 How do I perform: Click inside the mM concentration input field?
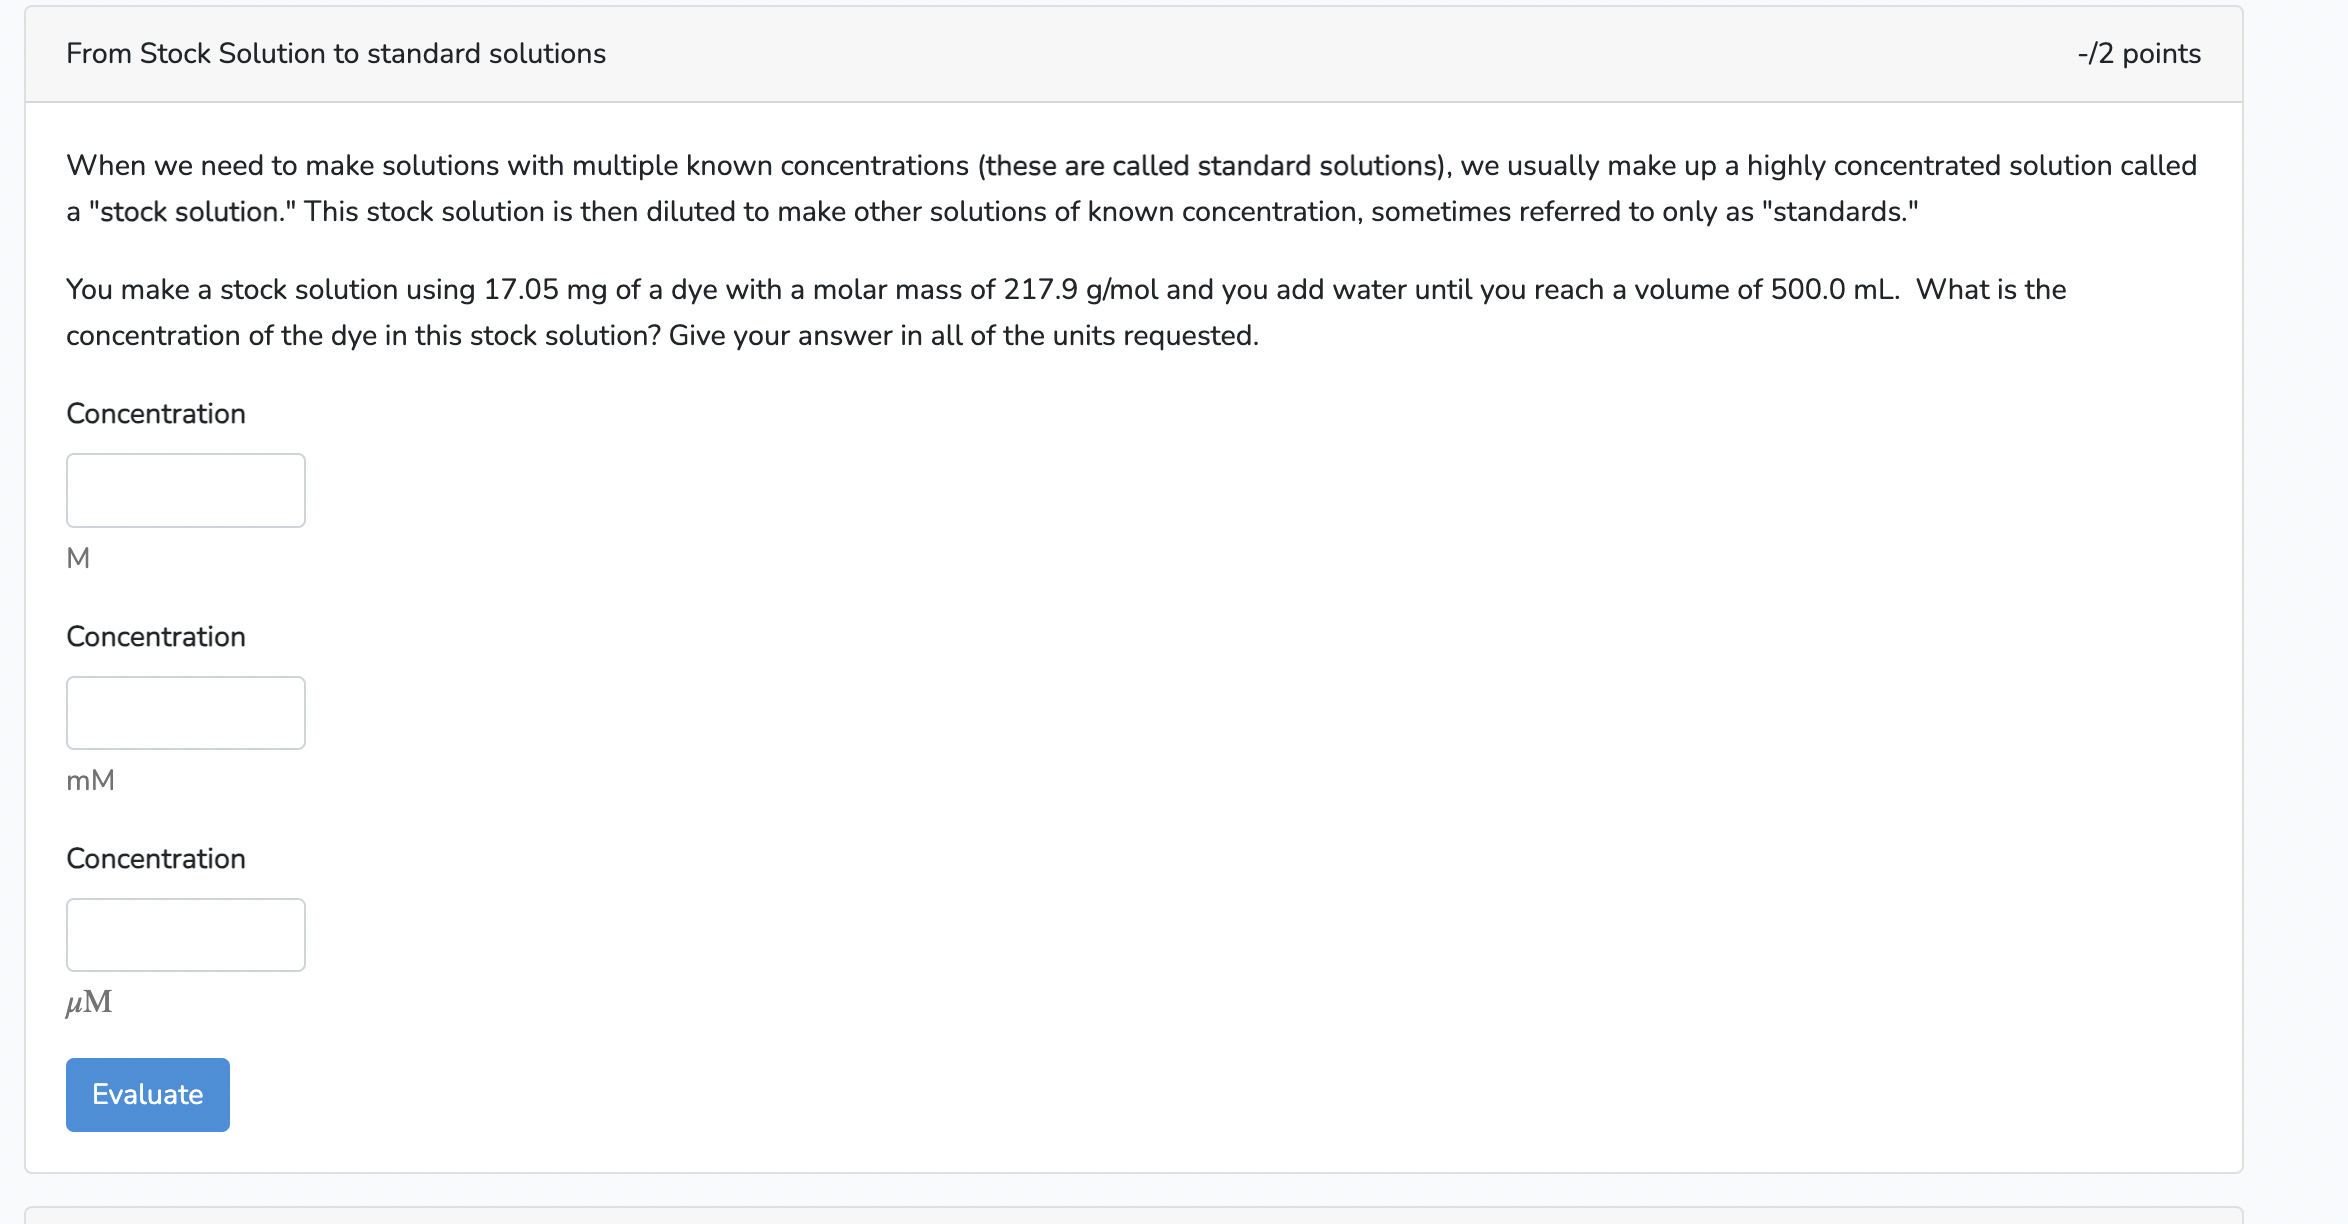tap(186, 712)
